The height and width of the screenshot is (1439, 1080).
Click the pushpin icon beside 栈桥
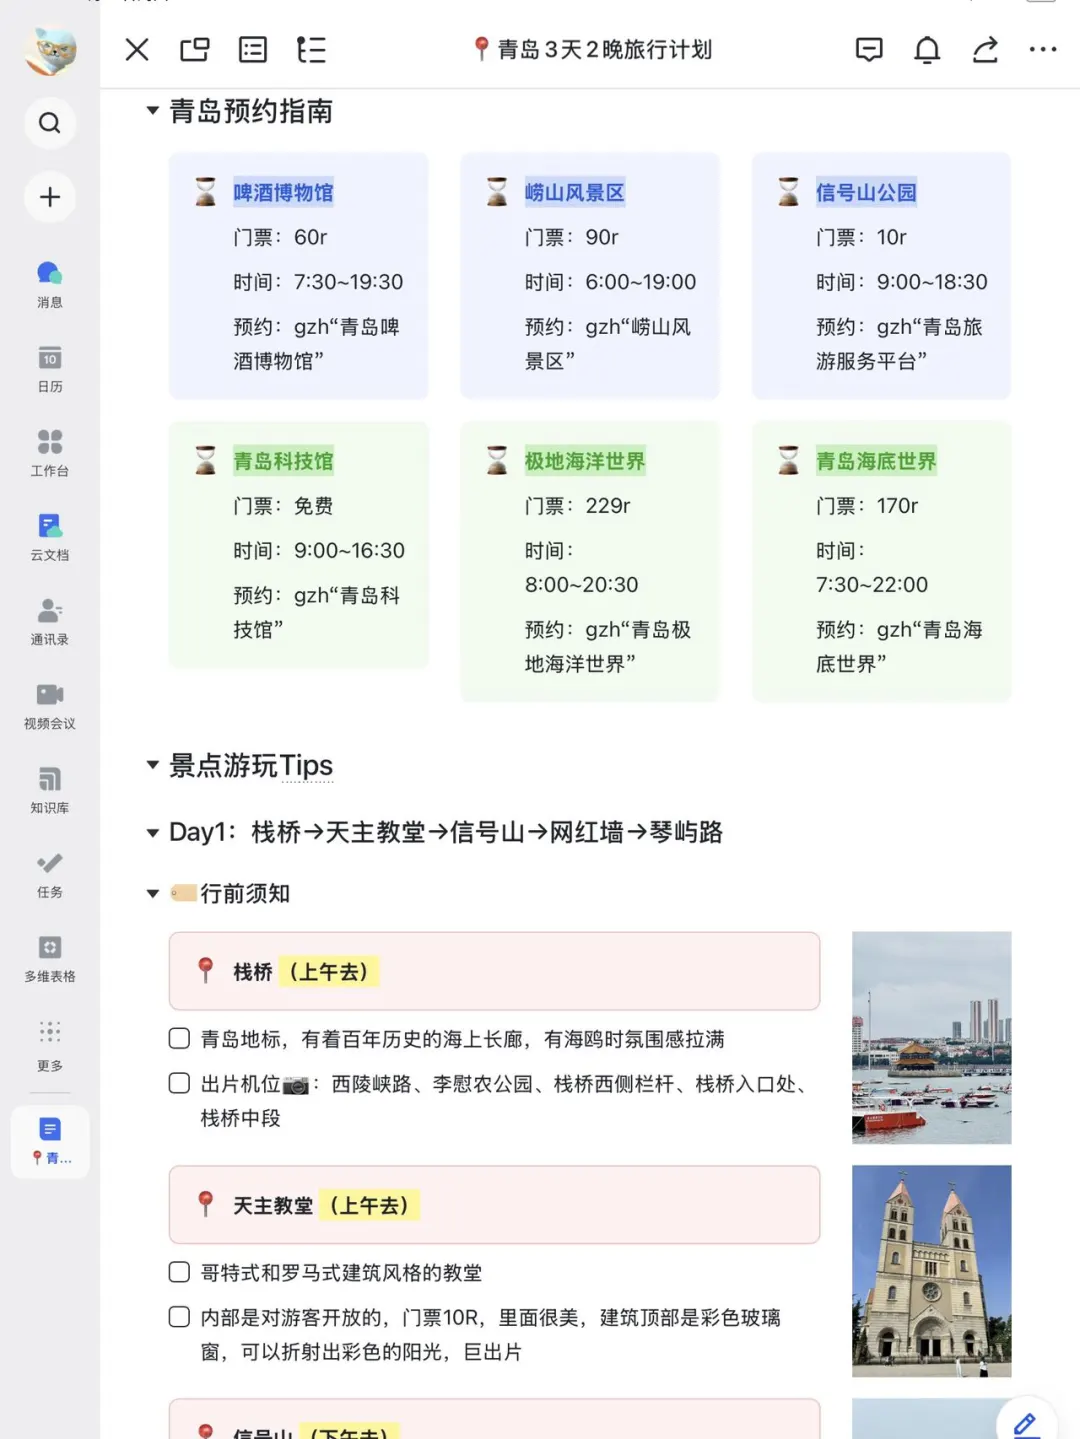[x=205, y=970]
